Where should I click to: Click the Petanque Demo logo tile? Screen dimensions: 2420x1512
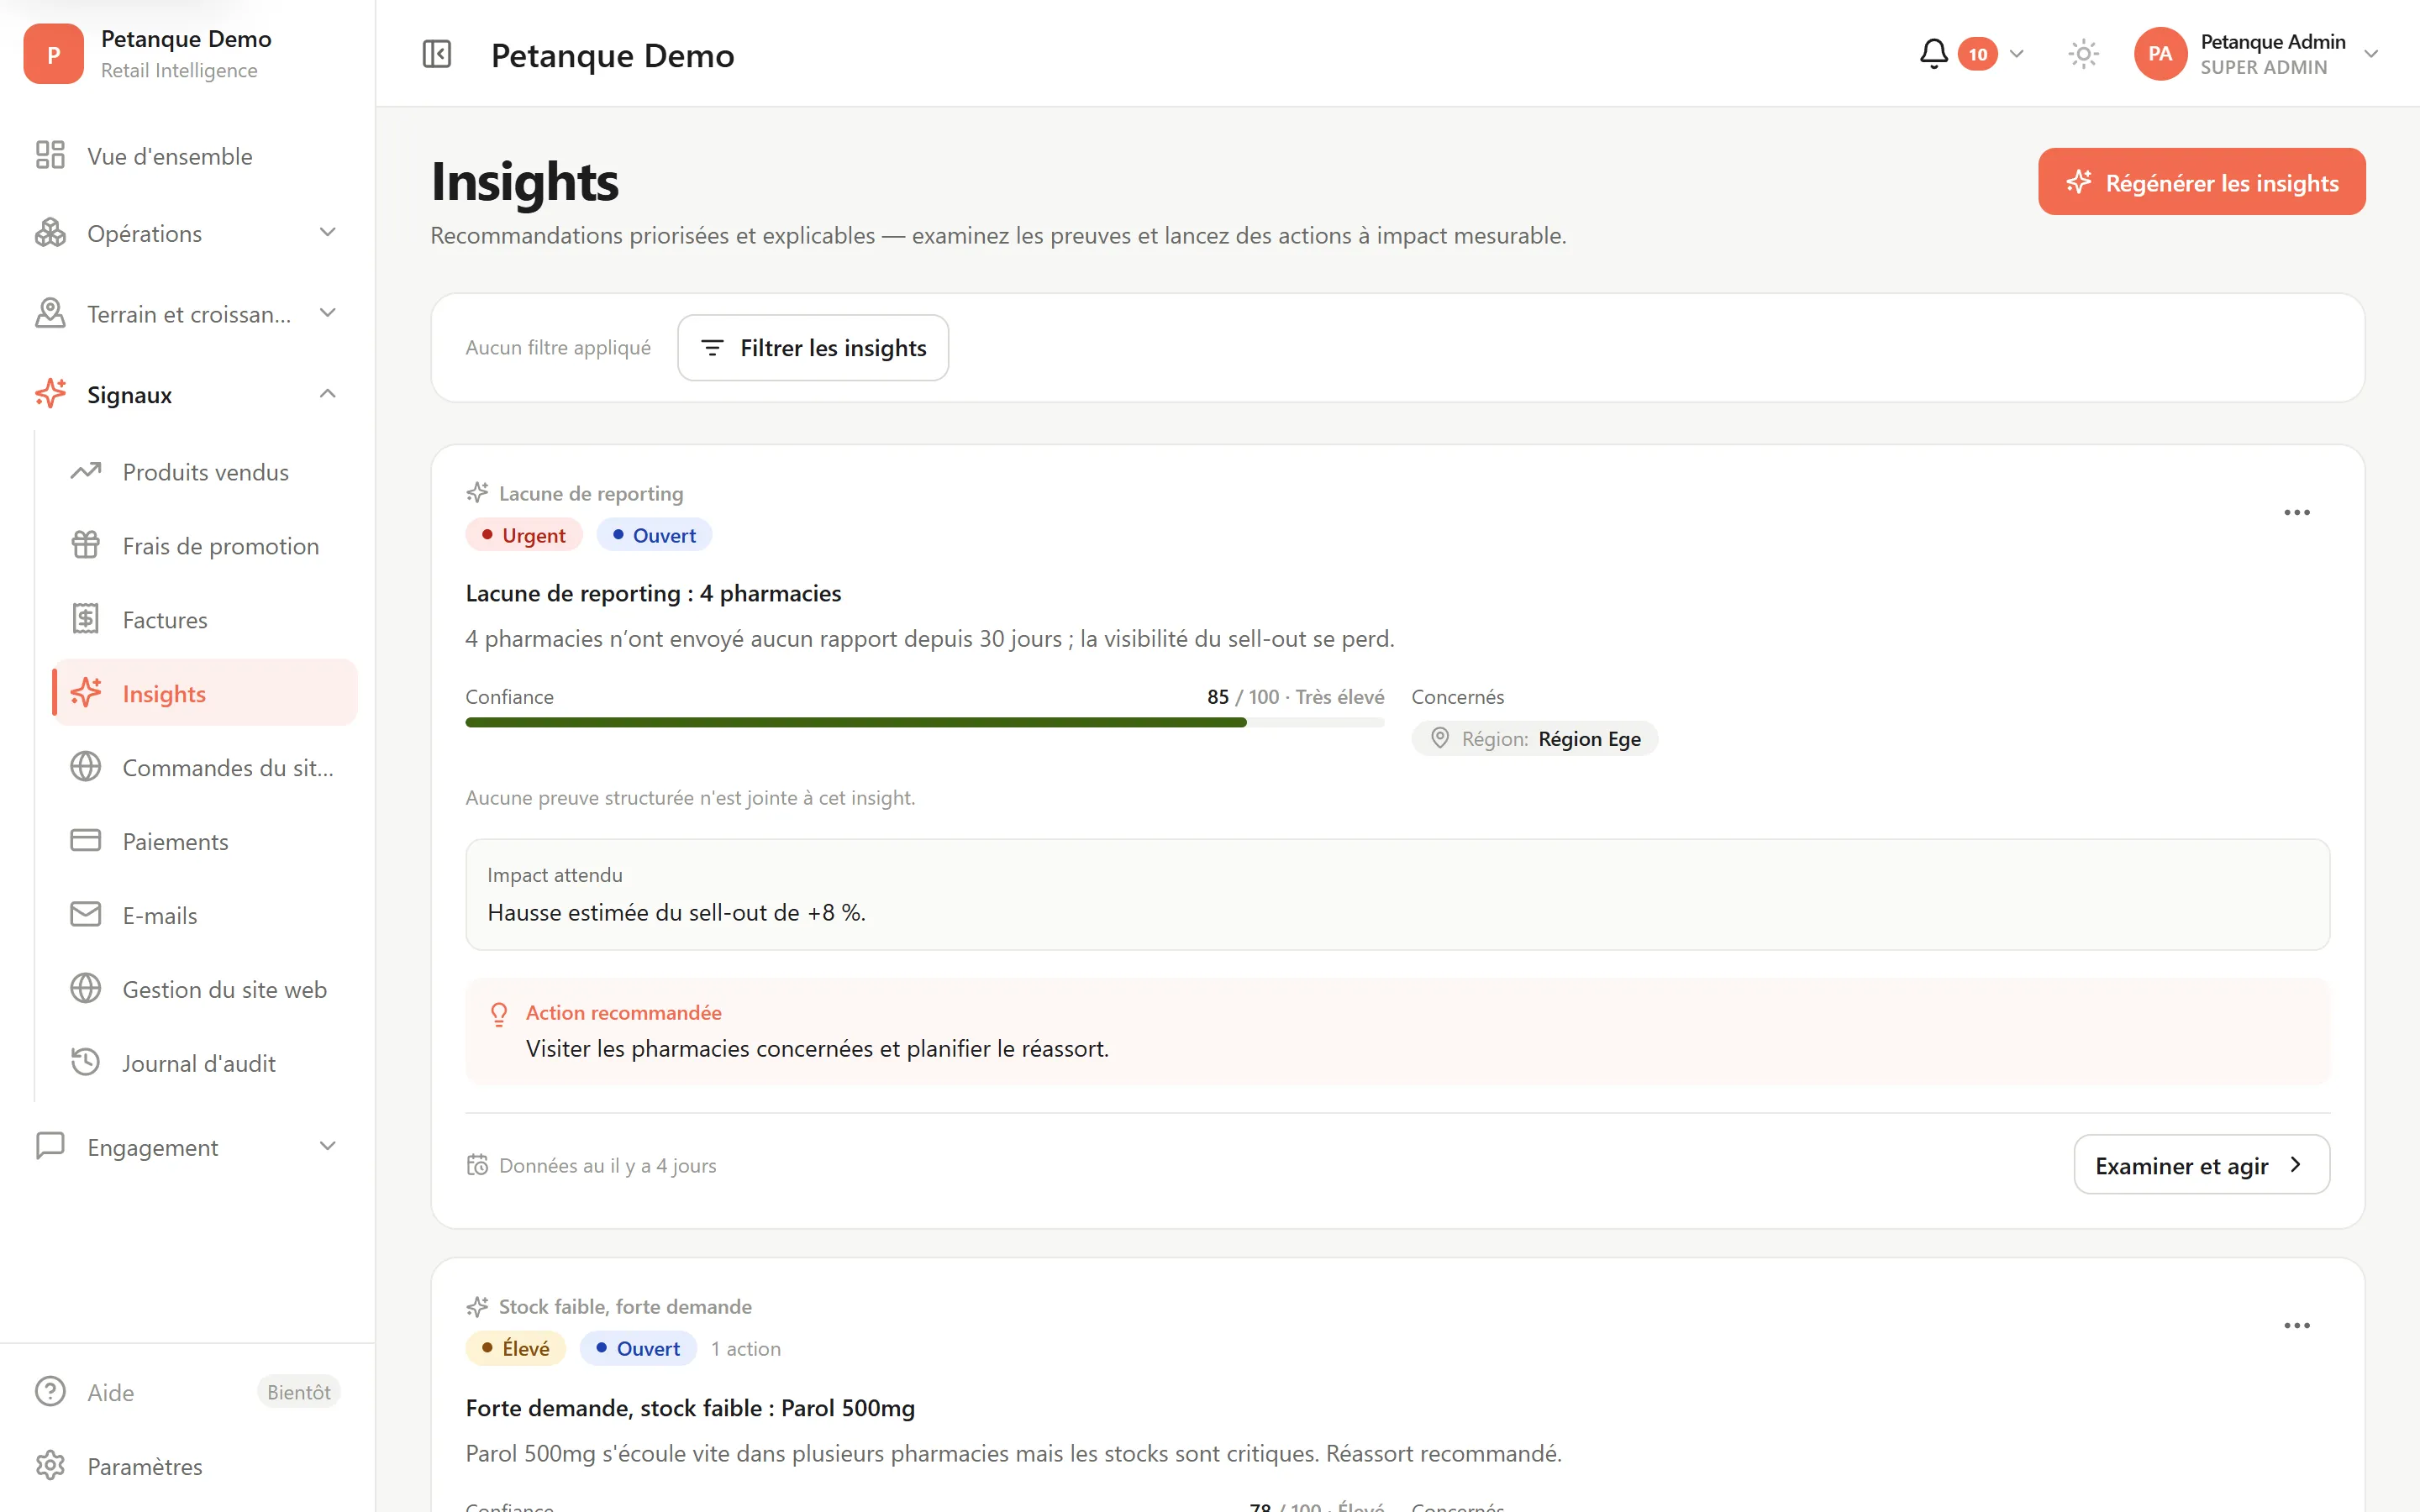tap(53, 54)
